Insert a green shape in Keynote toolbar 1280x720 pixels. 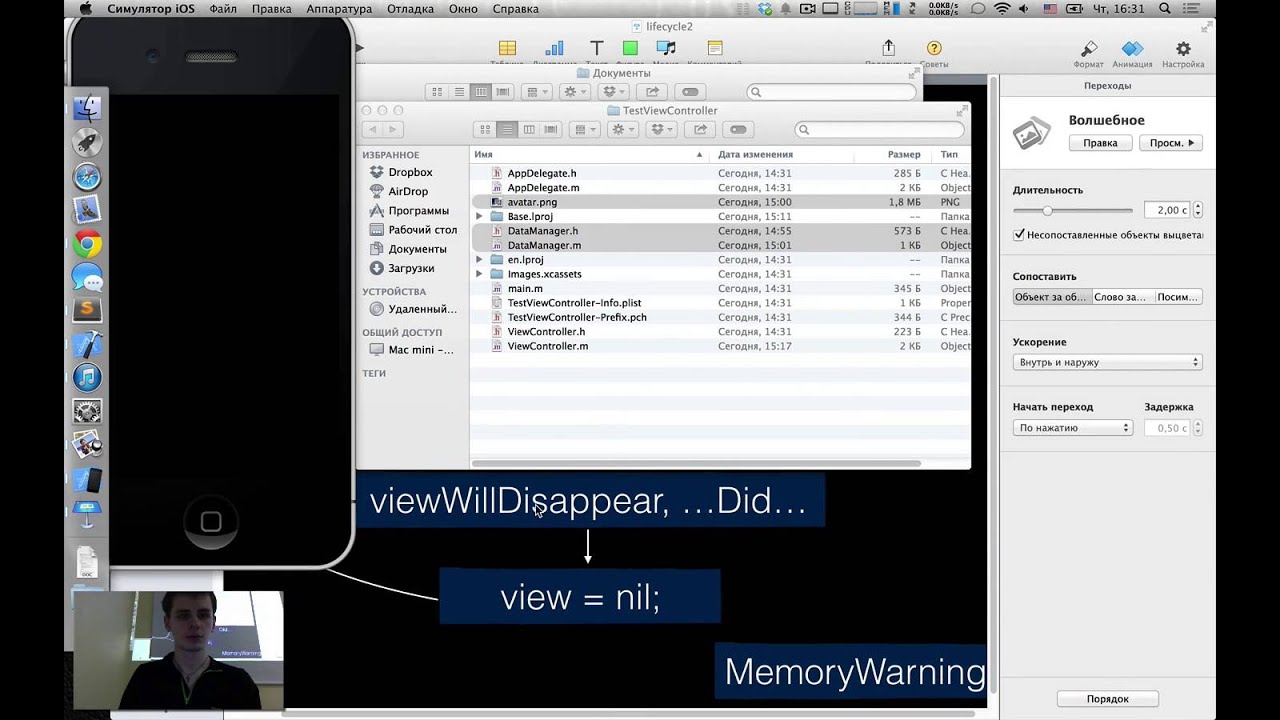pyautogui.click(x=630, y=48)
